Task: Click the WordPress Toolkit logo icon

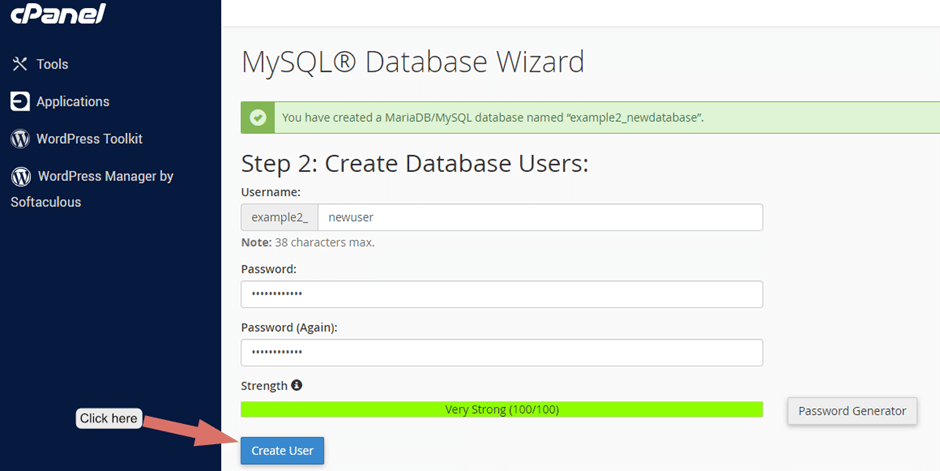Action: [x=20, y=138]
